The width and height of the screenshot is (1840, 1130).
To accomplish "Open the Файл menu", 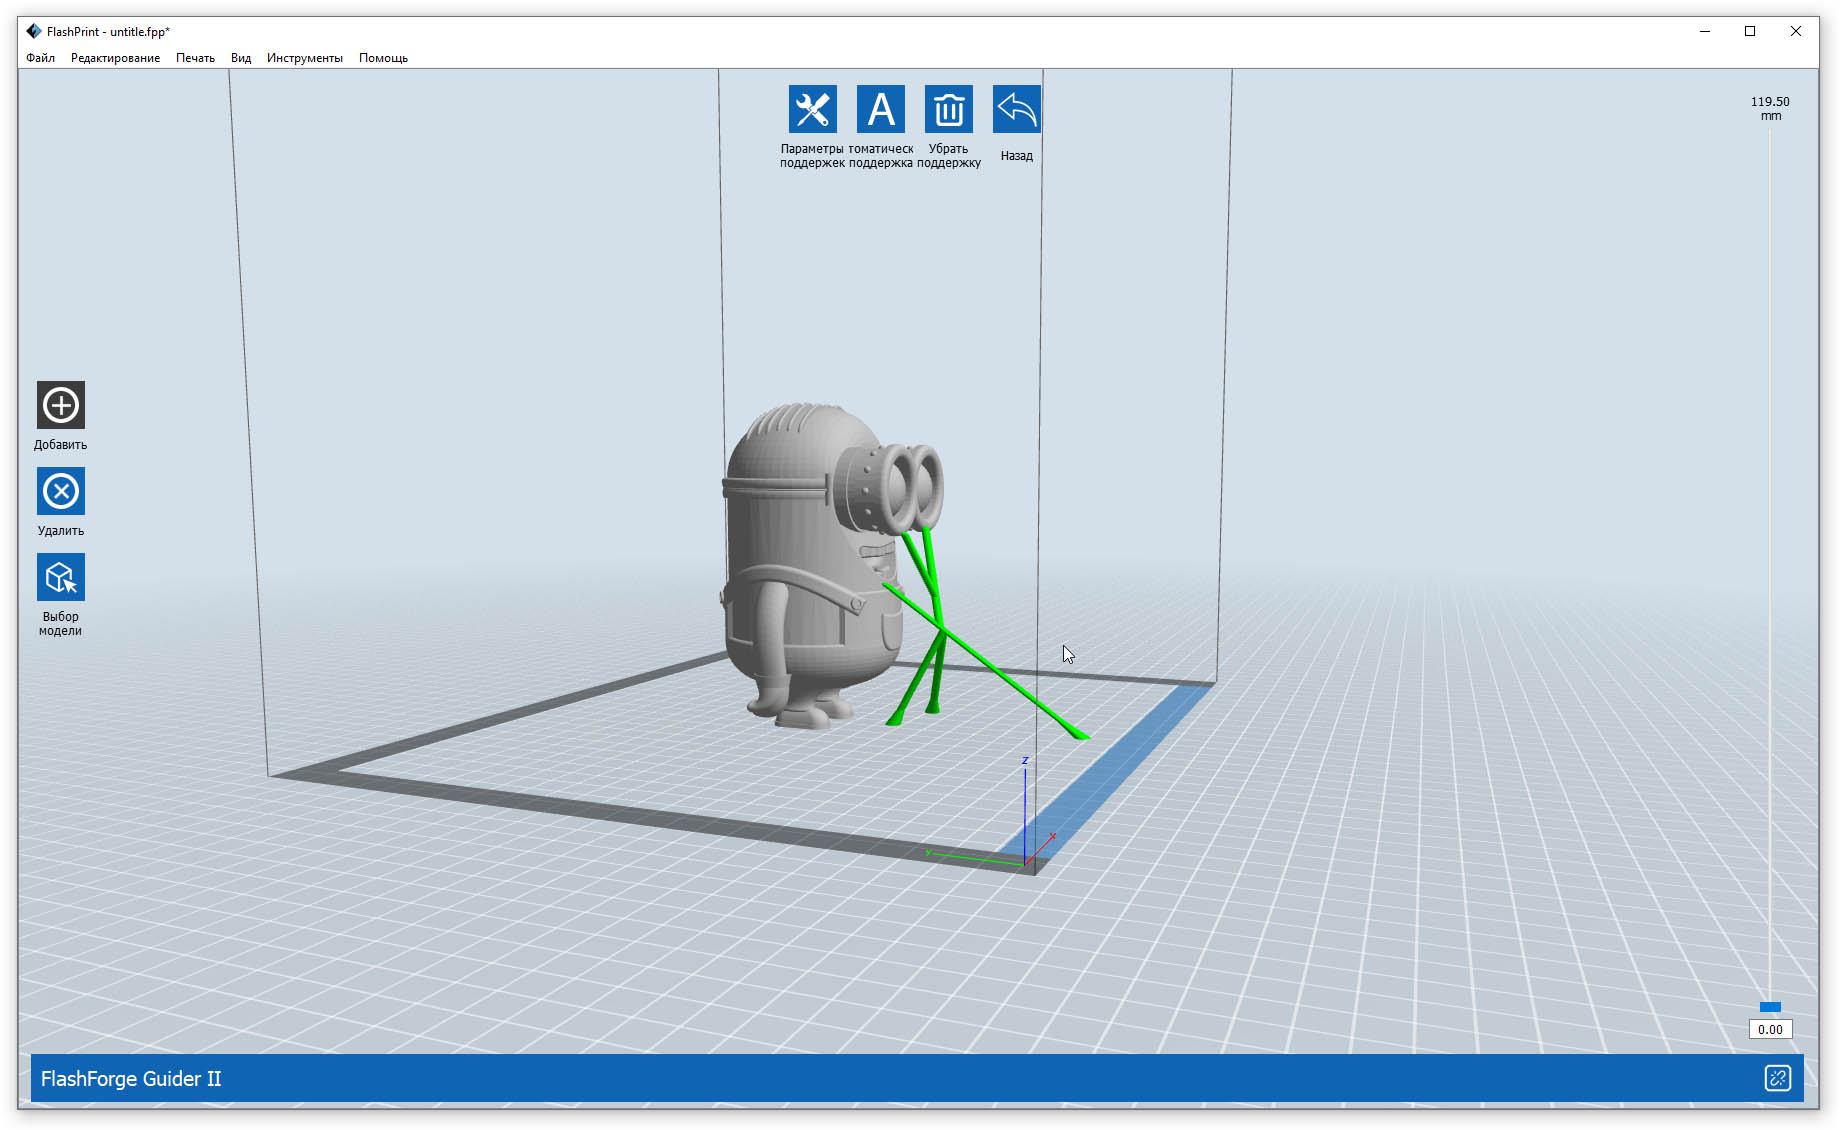I will [x=41, y=58].
